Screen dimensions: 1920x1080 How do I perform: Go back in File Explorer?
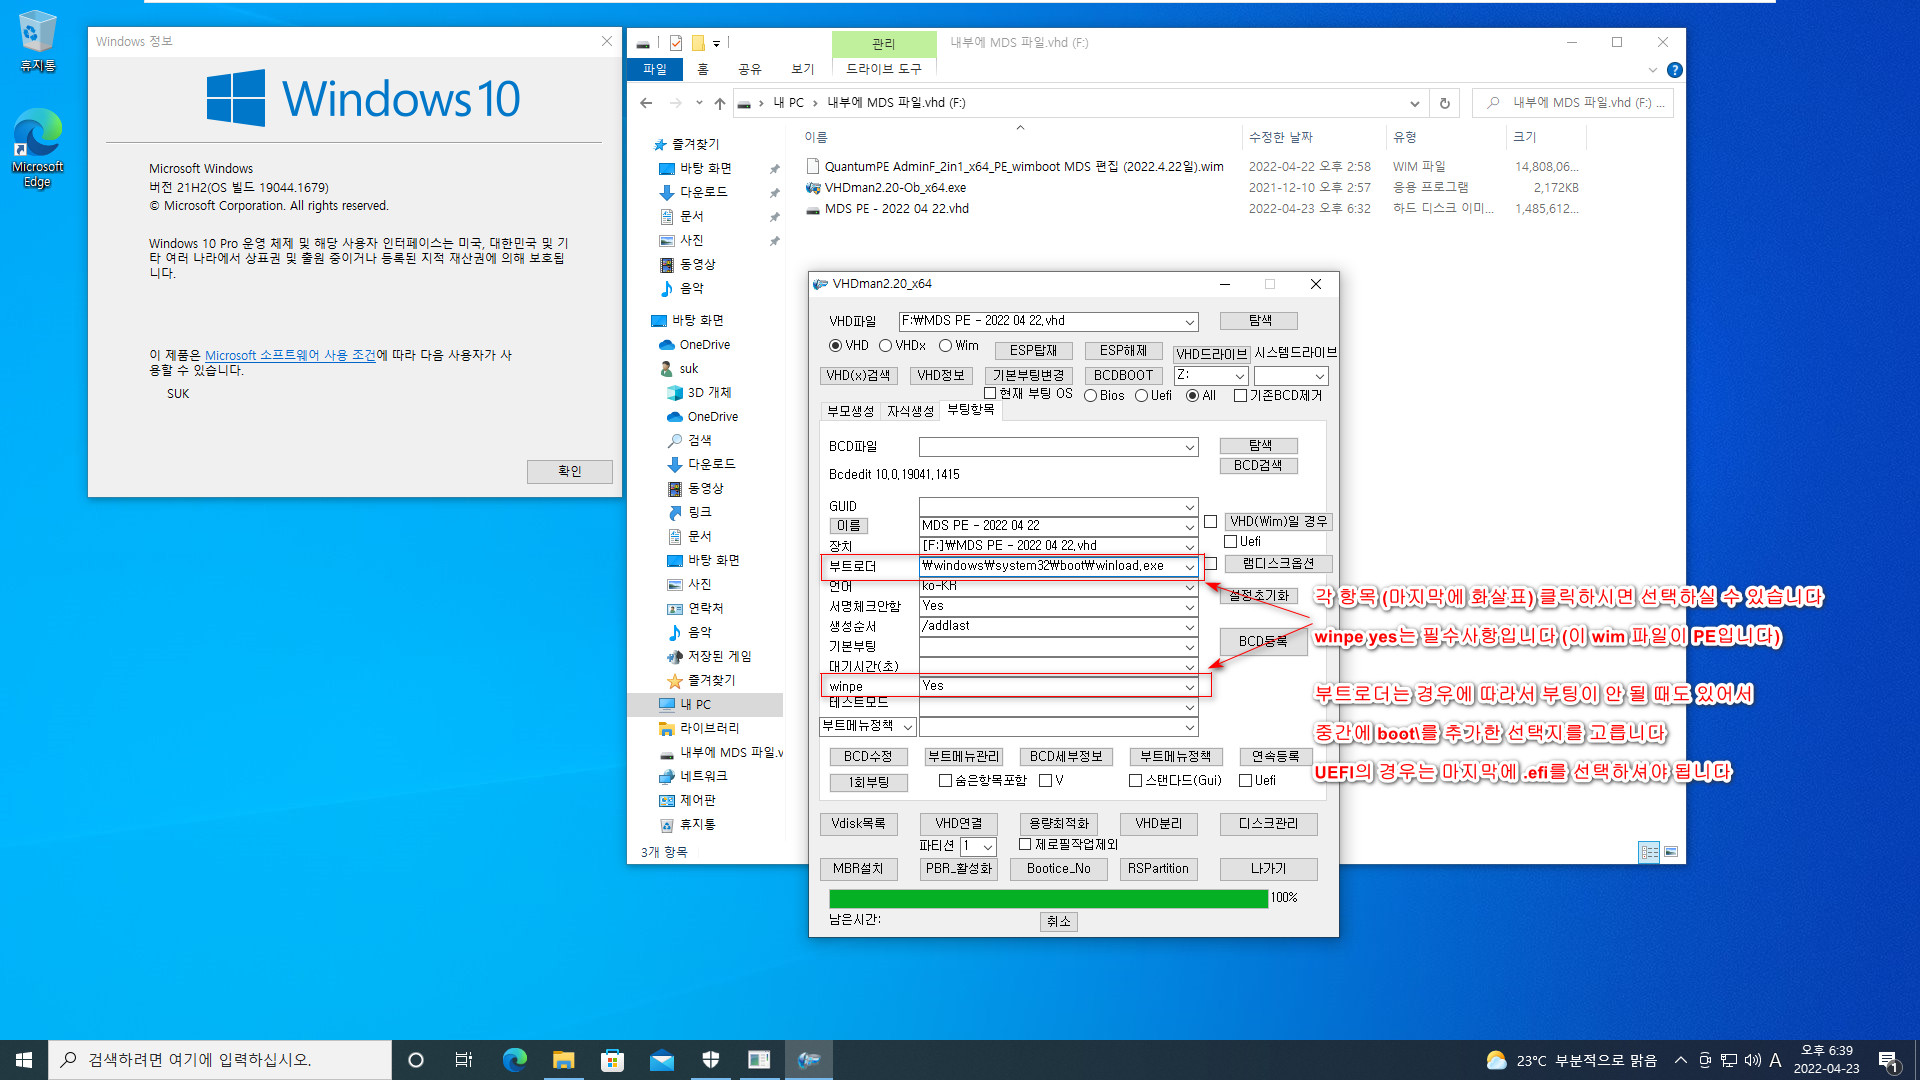coord(646,103)
